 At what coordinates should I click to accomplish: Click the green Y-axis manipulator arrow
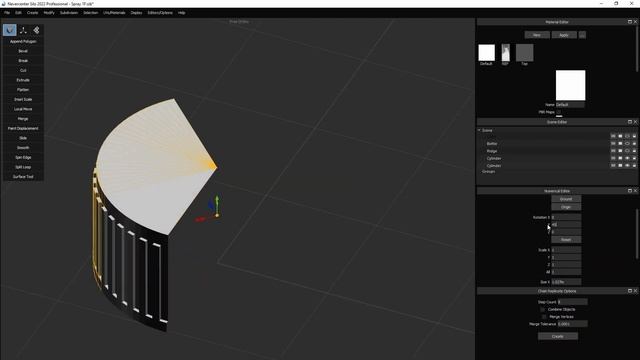[x=217, y=199]
